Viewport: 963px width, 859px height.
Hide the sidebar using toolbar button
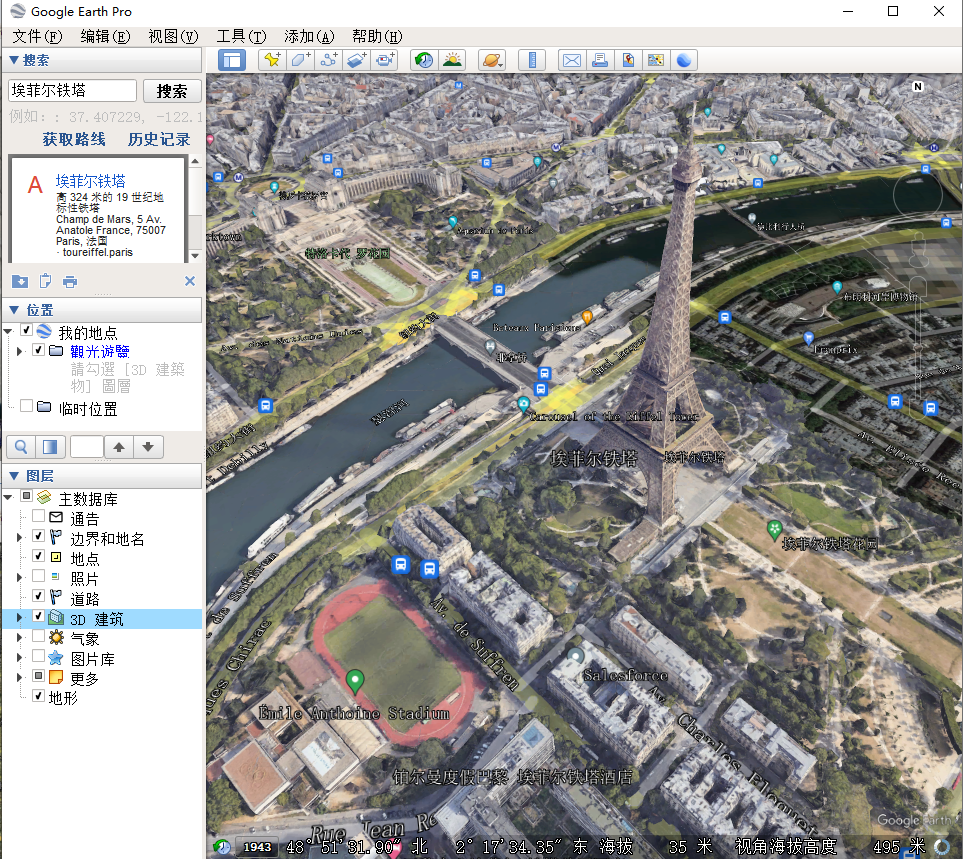coord(232,60)
